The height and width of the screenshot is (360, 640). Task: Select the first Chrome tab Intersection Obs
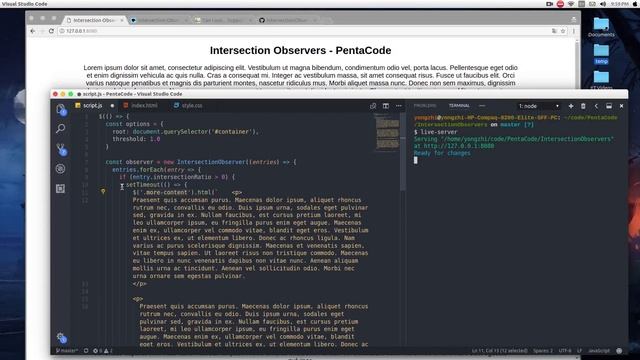click(x=95, y=20)
